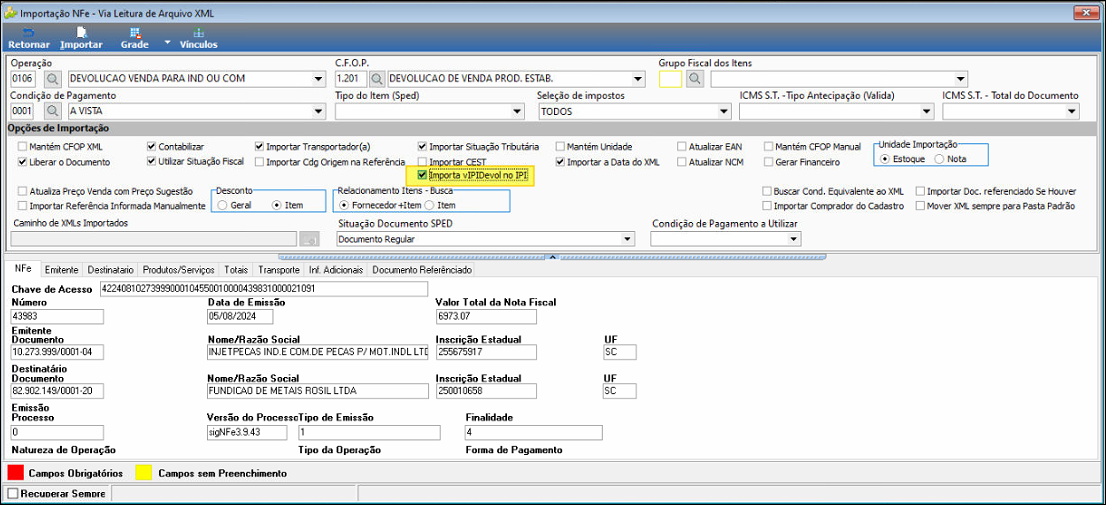This screenshot has height=505, width=1106.
Task: Open the C.F.O.P. description dropdown
Action: pyautogui.click(x=638, y=78)
